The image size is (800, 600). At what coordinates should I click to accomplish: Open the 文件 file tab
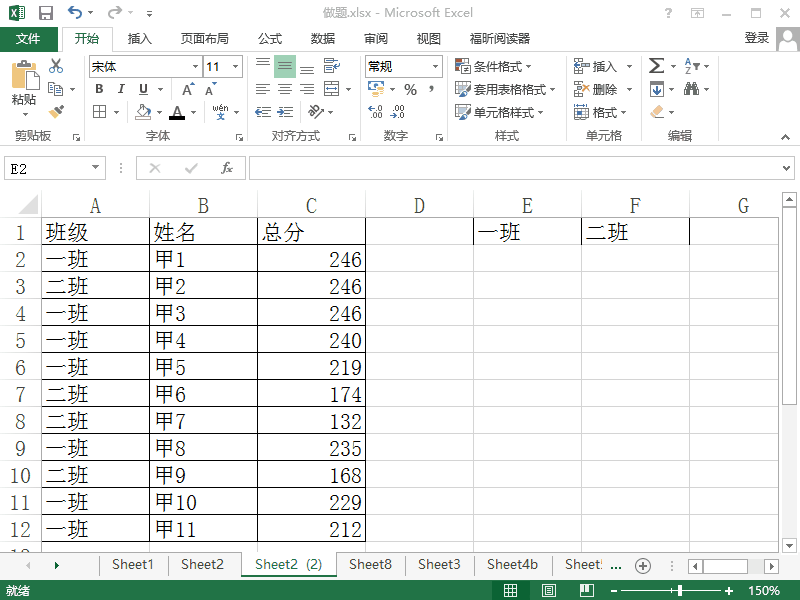(x=28, y=39)
